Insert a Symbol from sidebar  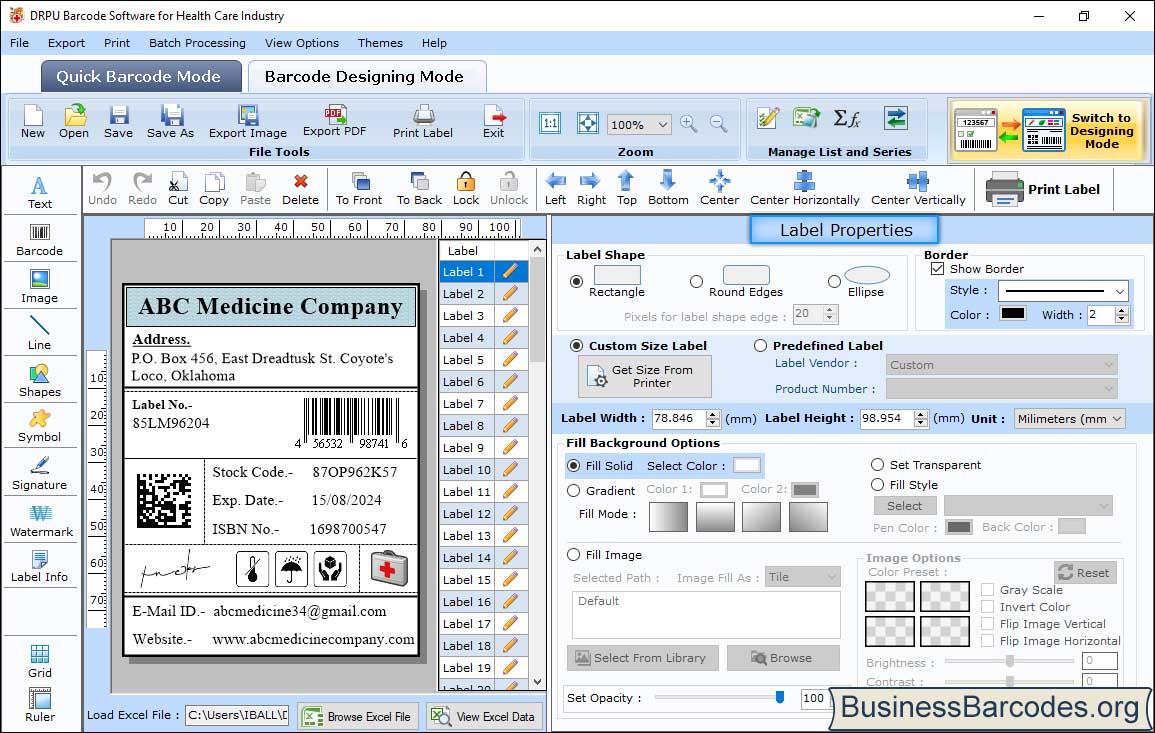(40, 427)
